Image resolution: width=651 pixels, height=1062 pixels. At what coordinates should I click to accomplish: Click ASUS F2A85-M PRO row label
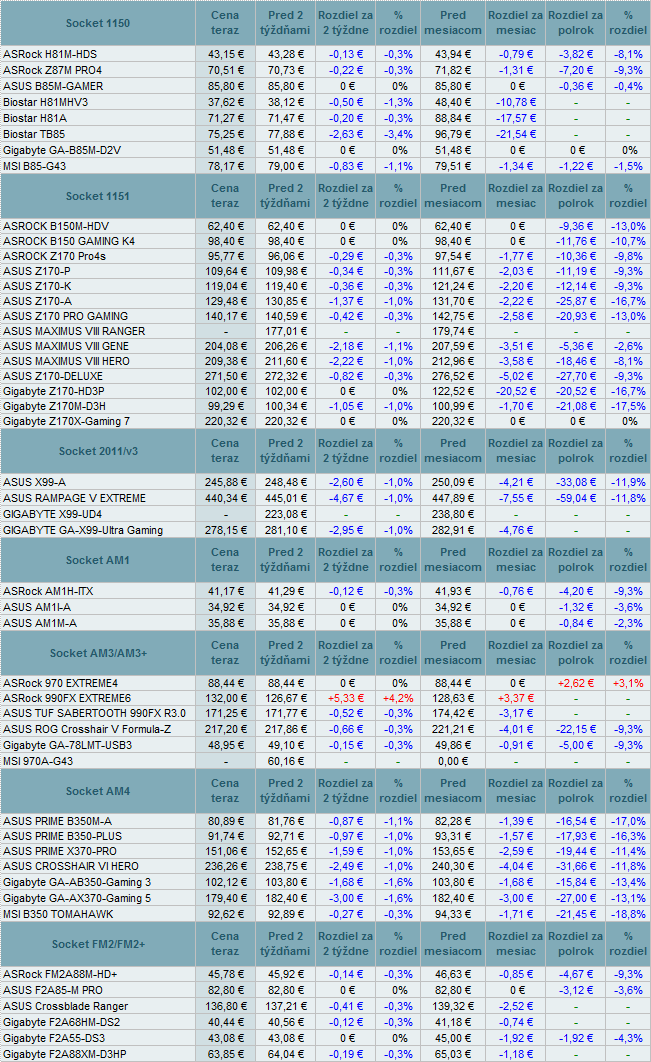click(x=53, y=990)
